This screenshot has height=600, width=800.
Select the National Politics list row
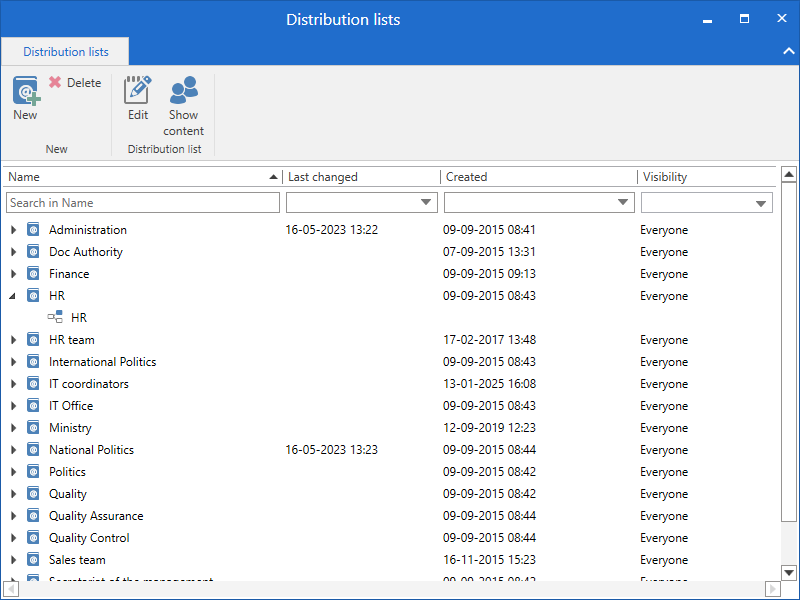coord(91,450)
